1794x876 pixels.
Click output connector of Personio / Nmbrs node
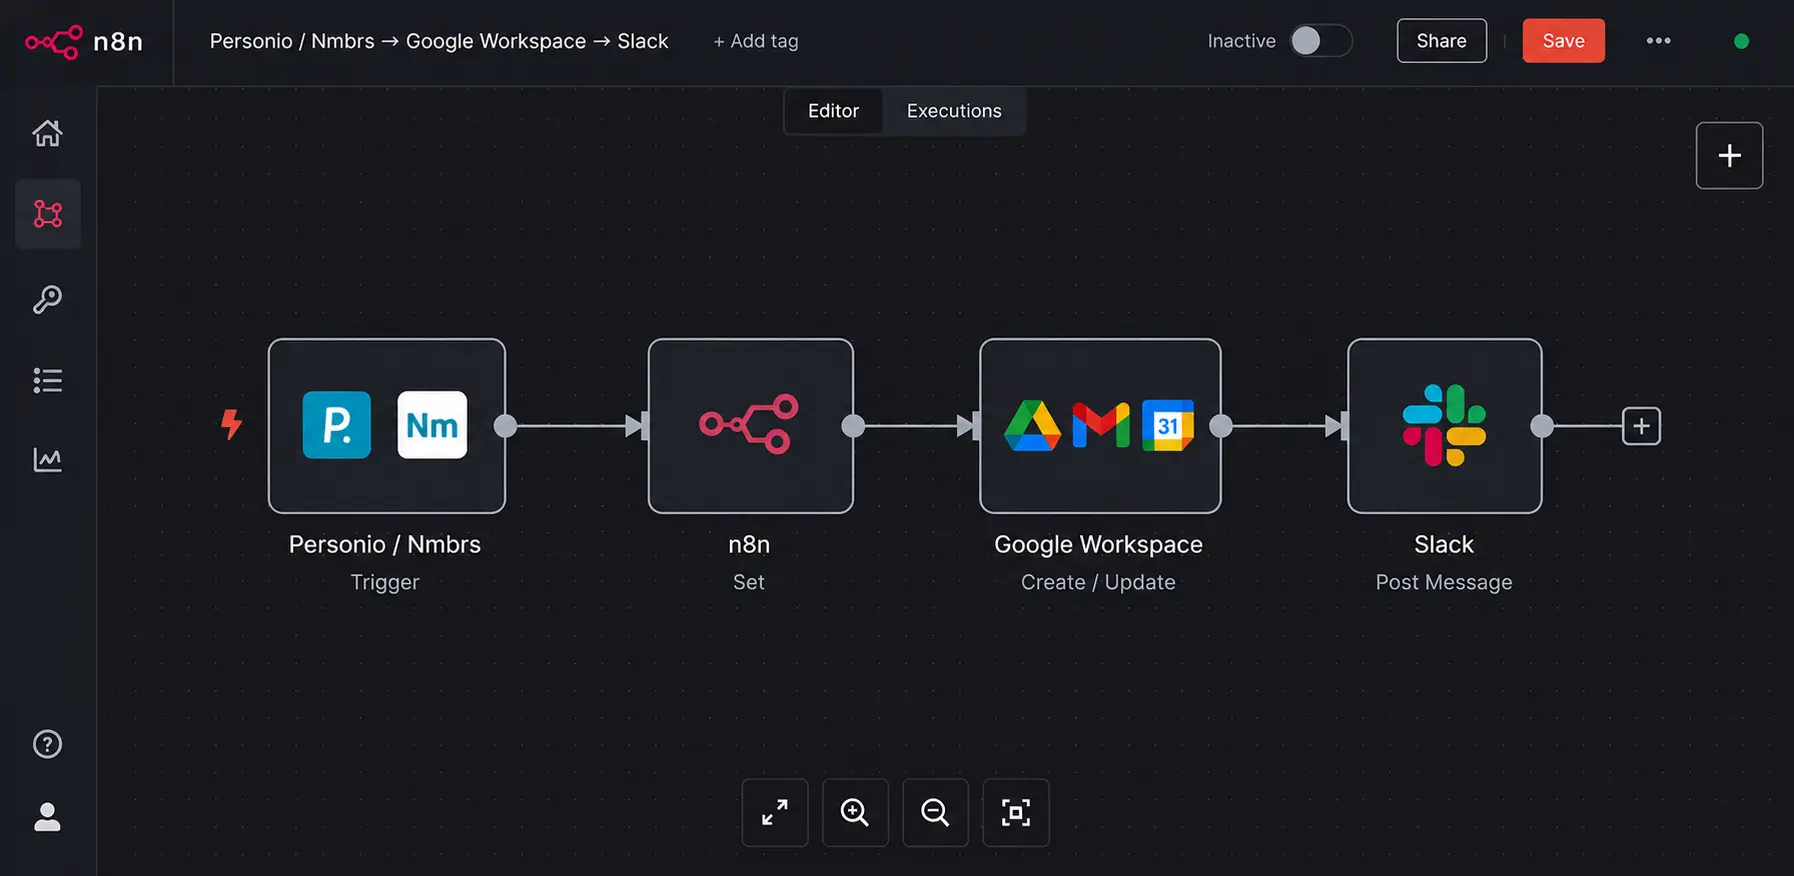(x=506, y=426)
